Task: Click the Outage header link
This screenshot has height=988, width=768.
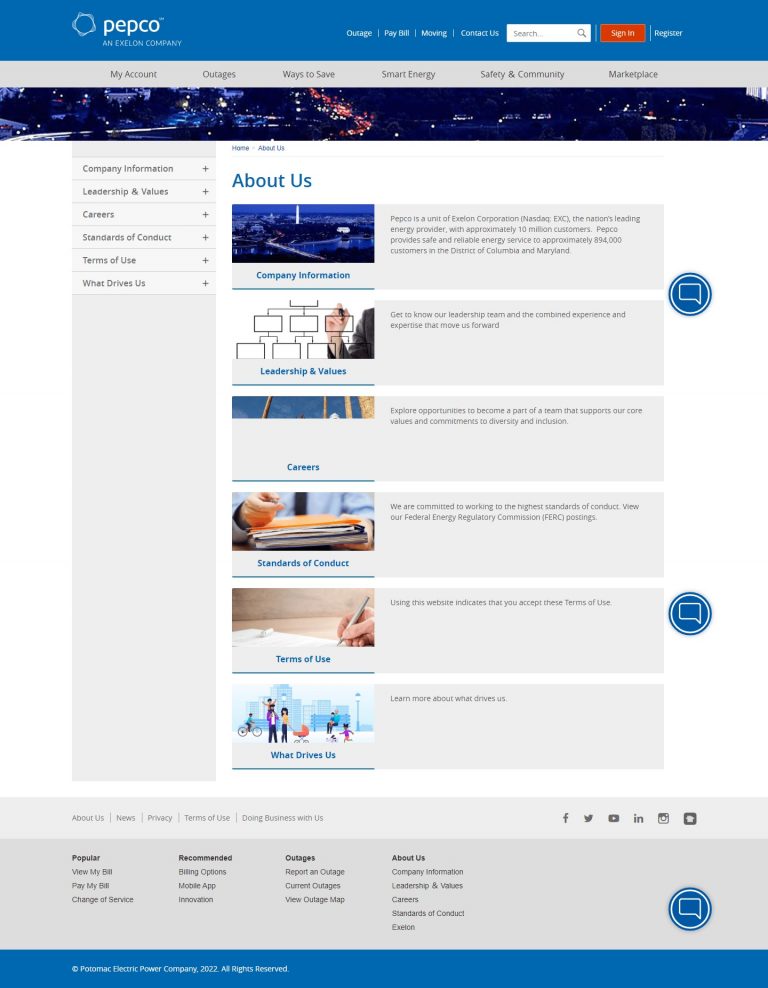Action: (x=359, y=33)
